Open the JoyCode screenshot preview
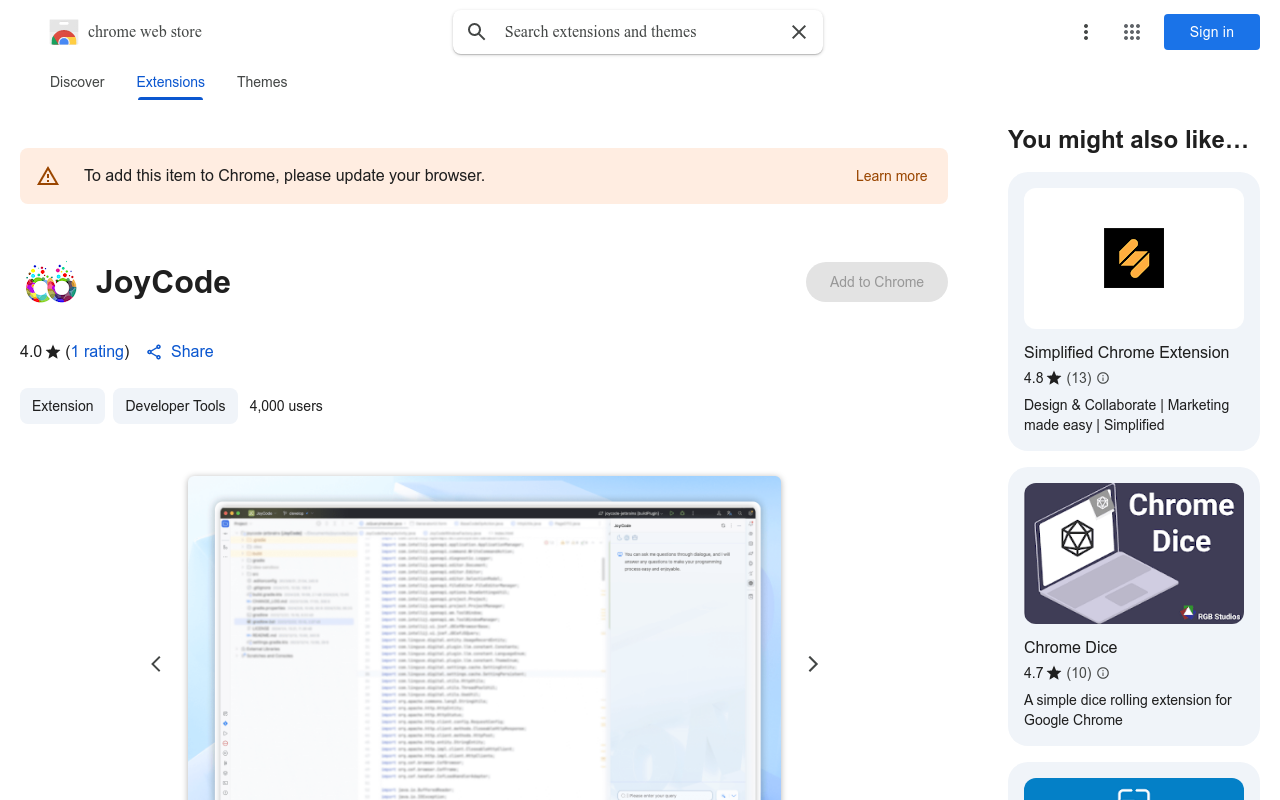Image resolution: width=1280 pixels, height=800 pixels. [484, 638]
